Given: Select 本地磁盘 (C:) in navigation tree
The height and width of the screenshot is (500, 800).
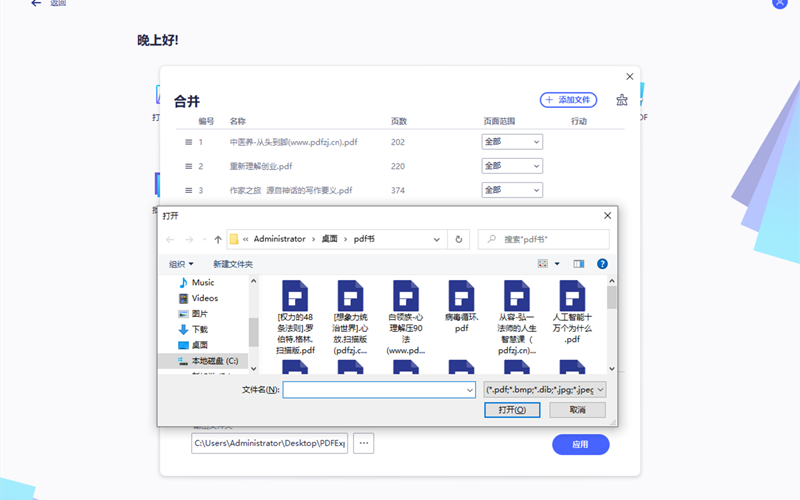Looking at the screenshot, I should click(210, 360).
